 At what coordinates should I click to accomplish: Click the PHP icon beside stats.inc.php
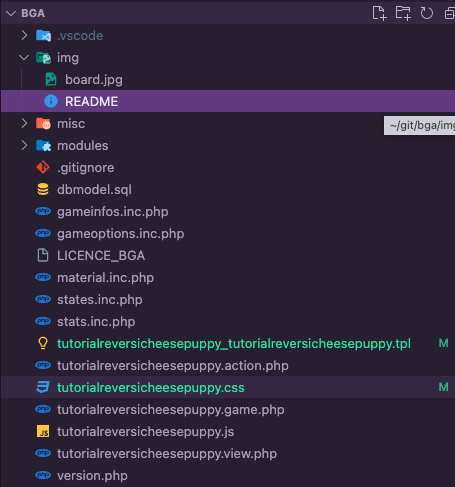tap(43, 321)
